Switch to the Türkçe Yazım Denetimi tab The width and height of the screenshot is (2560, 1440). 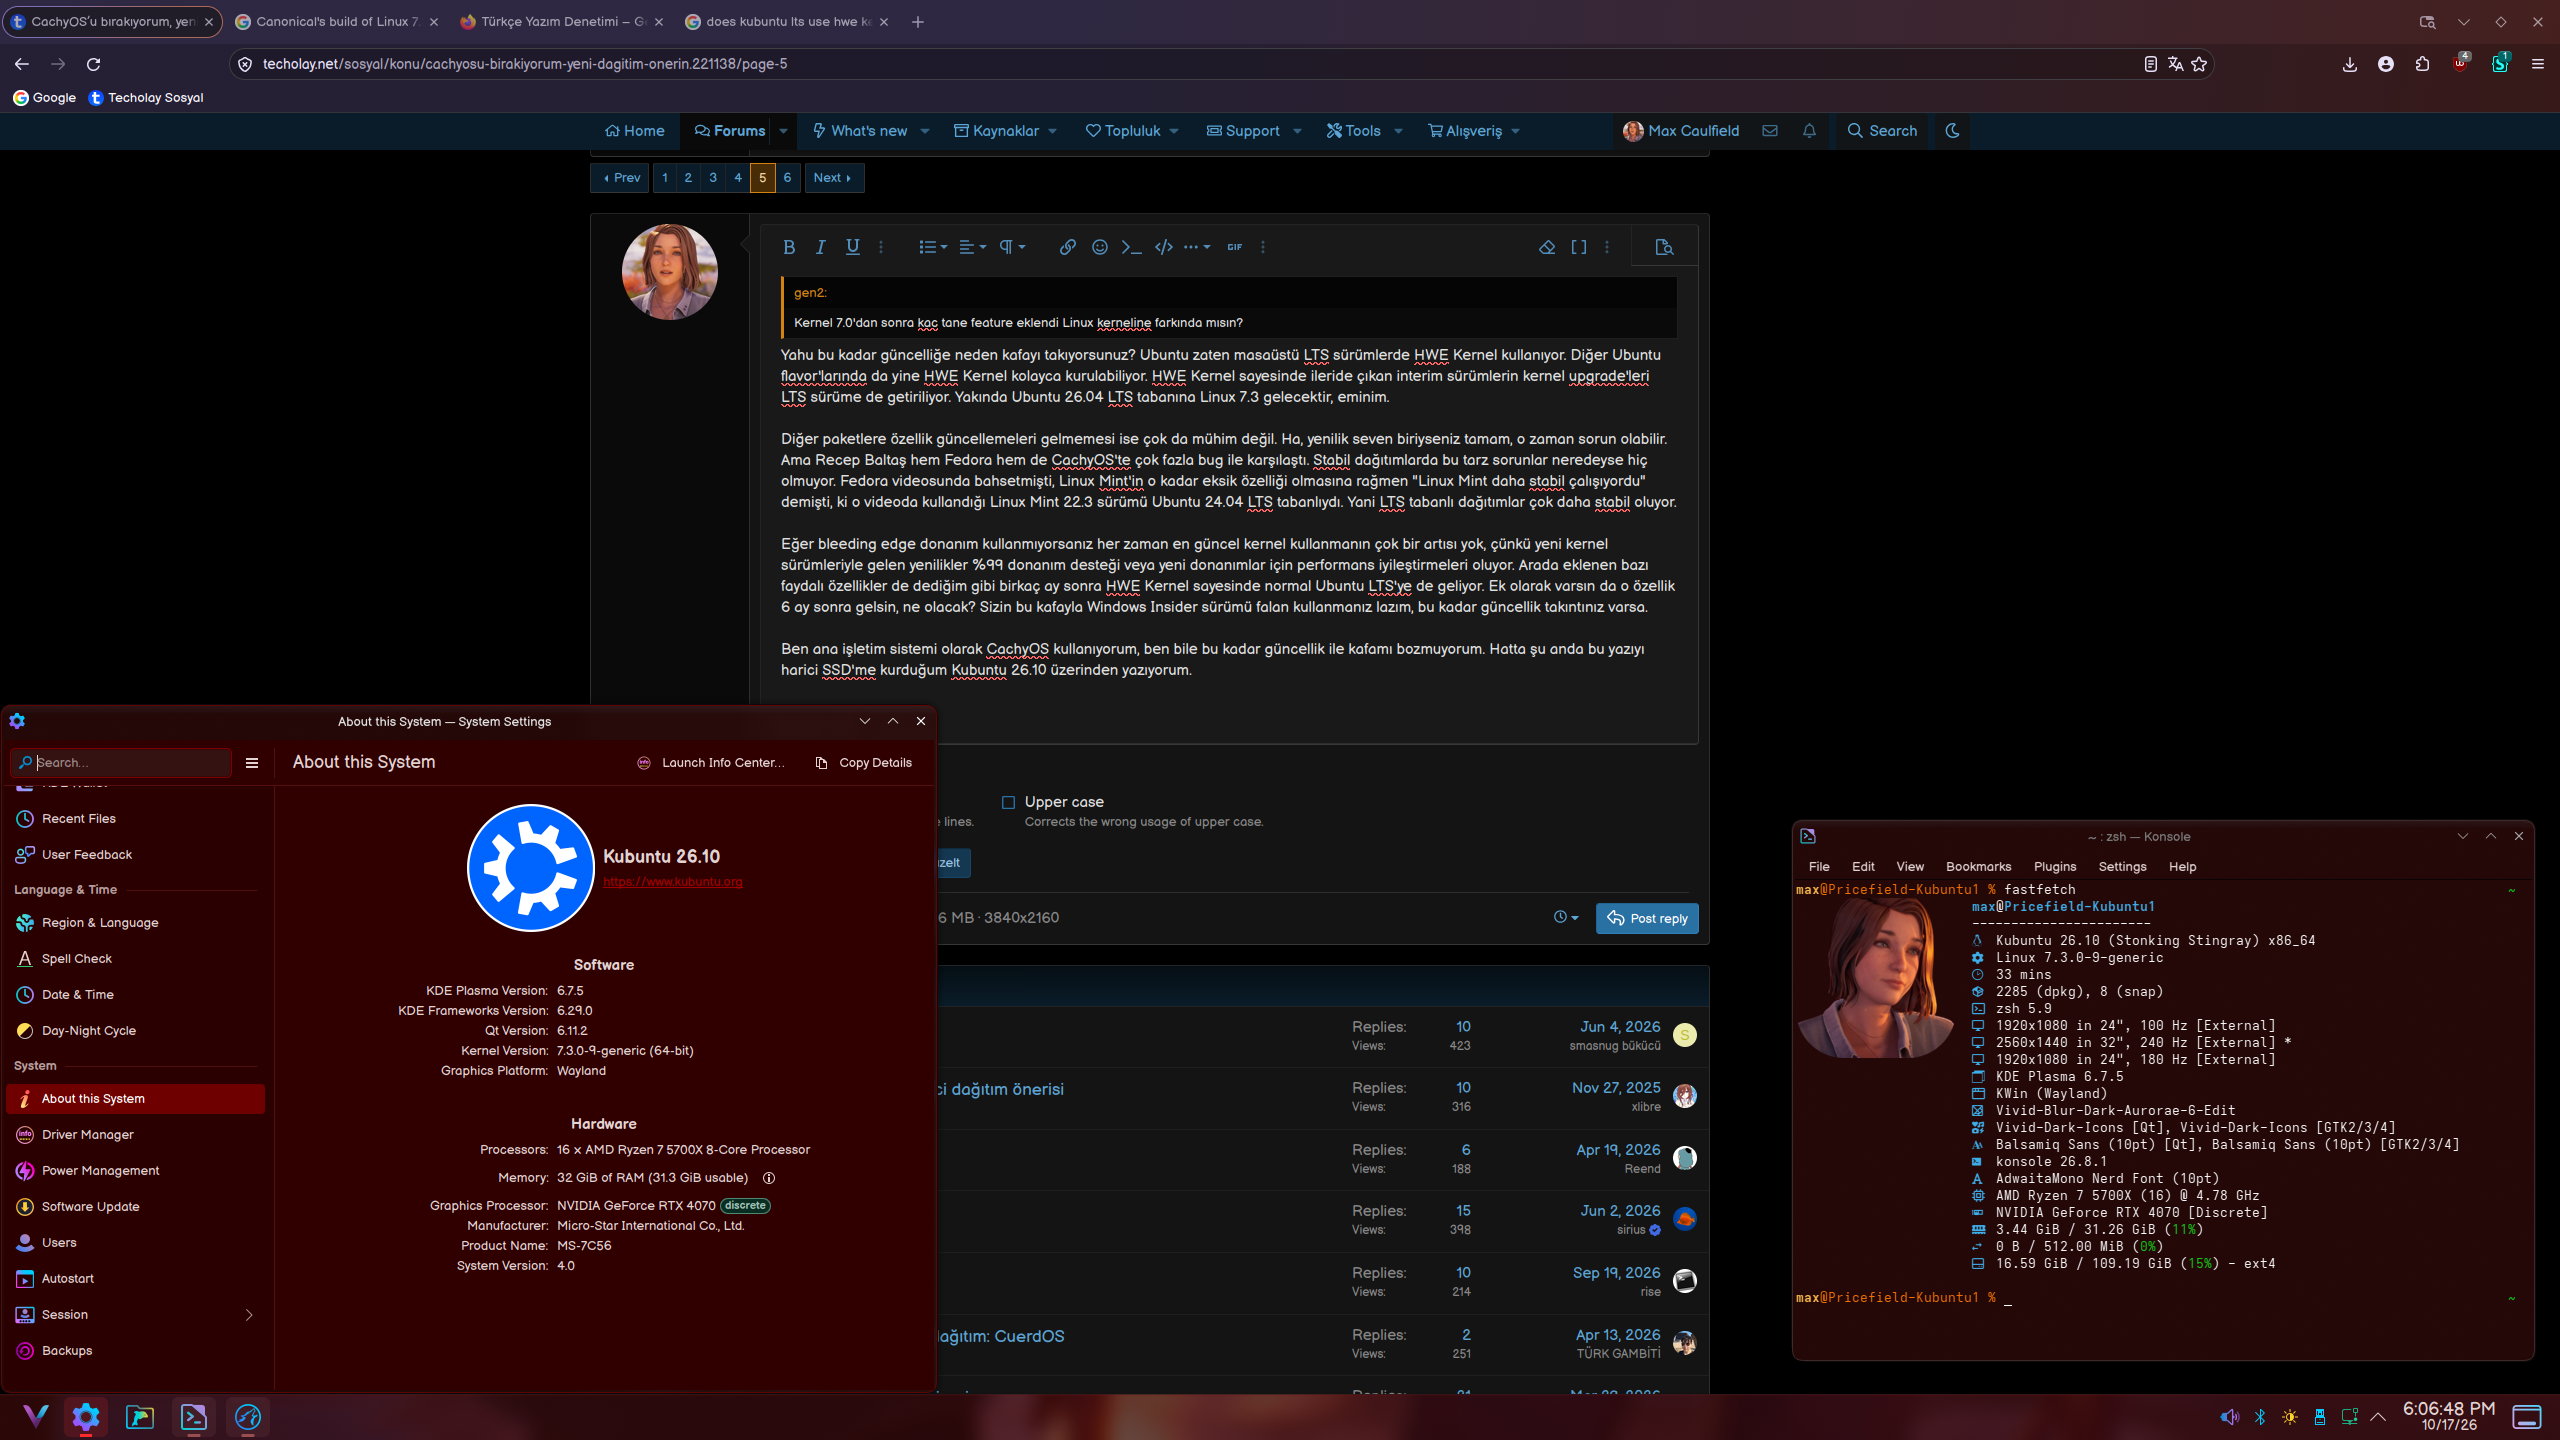coord(562,21)
